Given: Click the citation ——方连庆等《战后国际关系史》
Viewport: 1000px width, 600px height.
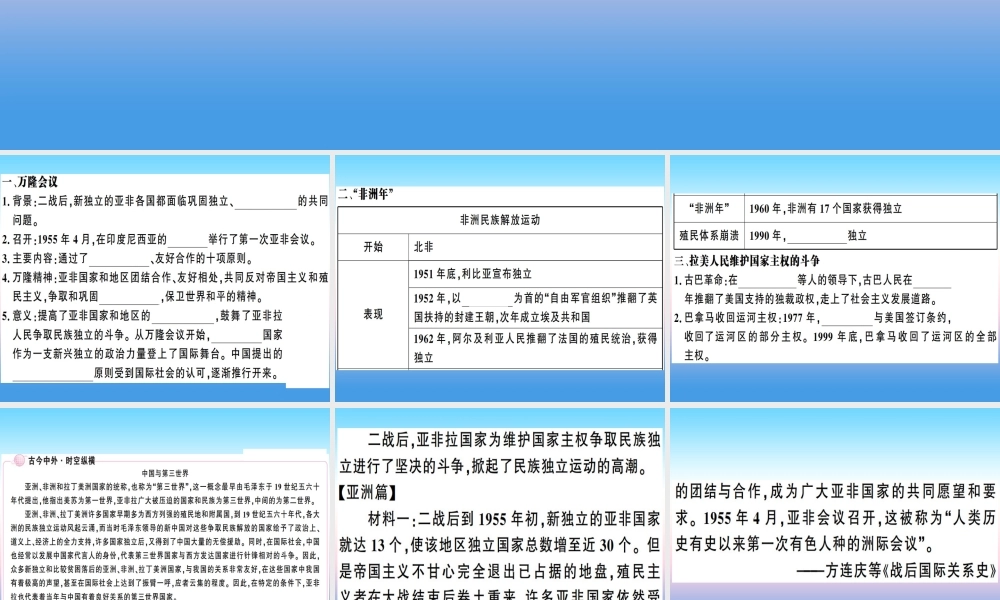Looking at the screenshot, I should coord(896,570).
